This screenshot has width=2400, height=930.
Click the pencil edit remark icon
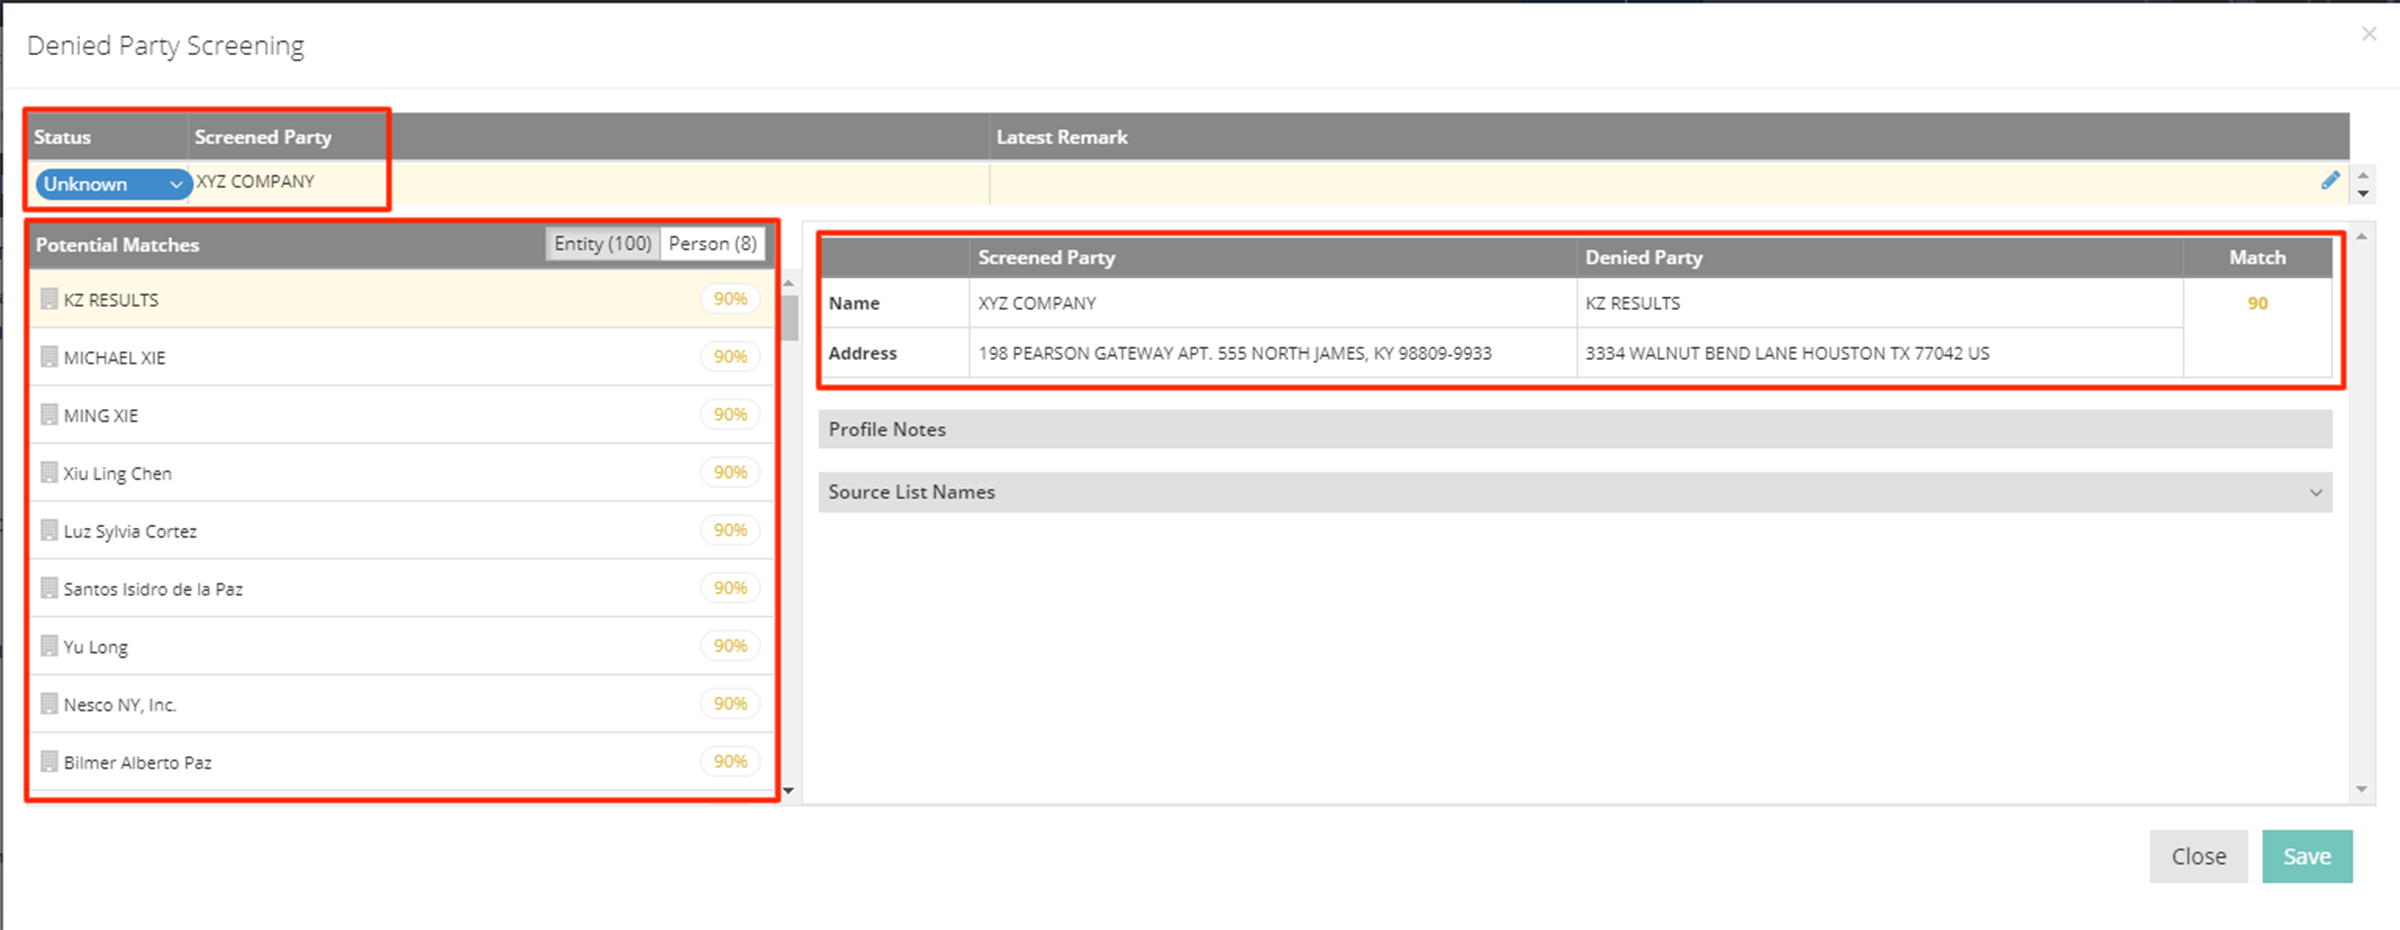point(2330,181)
